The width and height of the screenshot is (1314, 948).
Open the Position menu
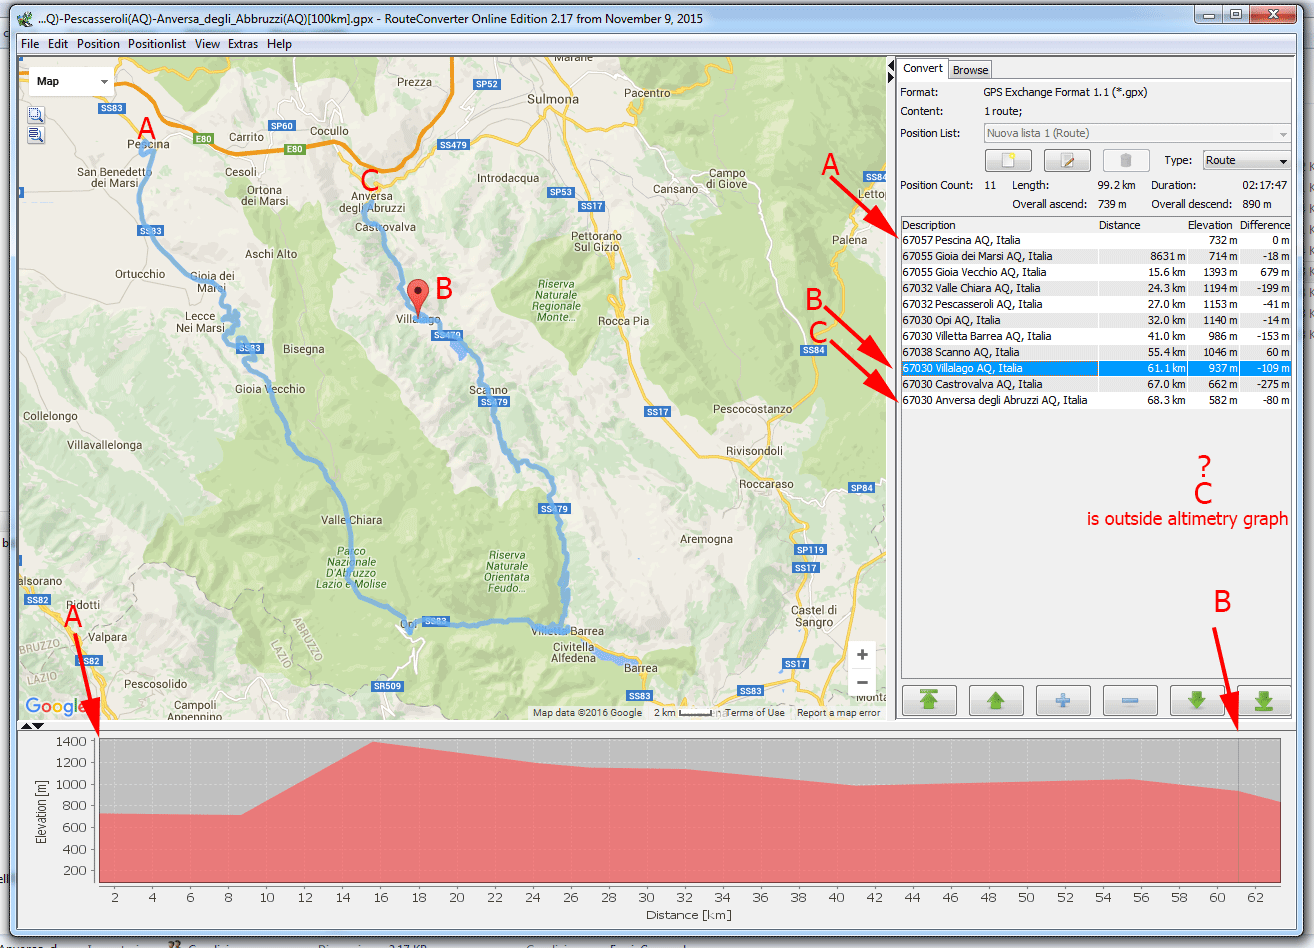(x=98, y=44)
